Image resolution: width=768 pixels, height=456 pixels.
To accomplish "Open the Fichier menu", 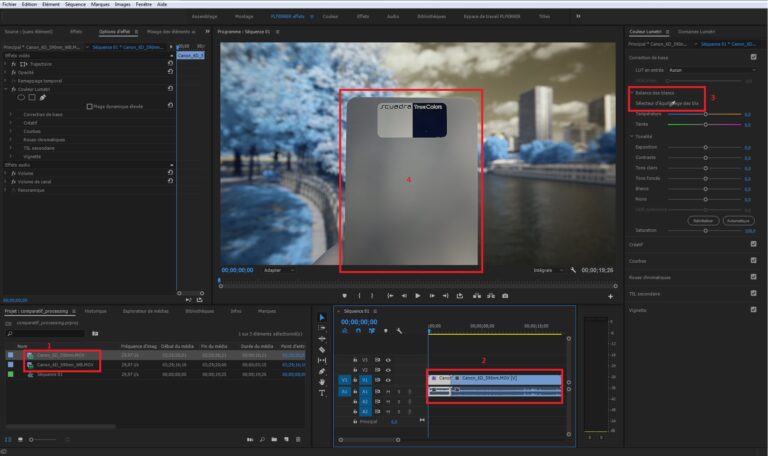I will point(9,4).
